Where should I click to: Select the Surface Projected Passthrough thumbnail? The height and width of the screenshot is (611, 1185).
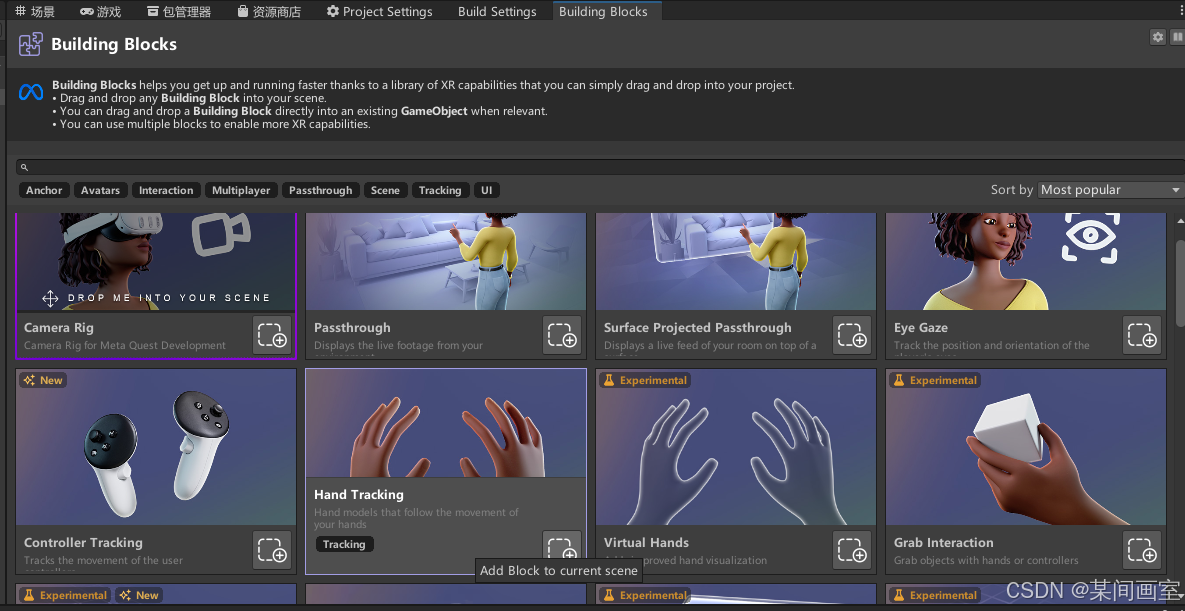pyautogui.click(x=736, y=262)
